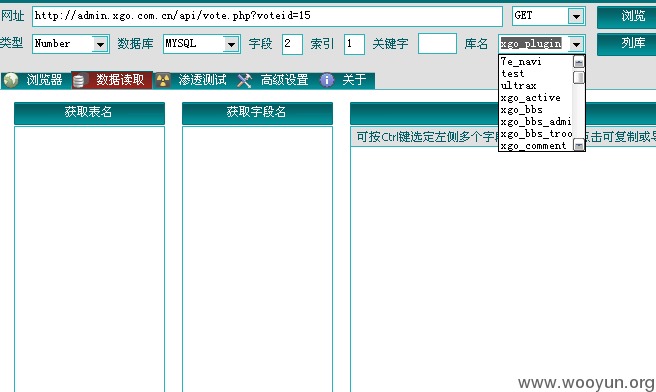Open the MYSQL database dropdown

231,44
